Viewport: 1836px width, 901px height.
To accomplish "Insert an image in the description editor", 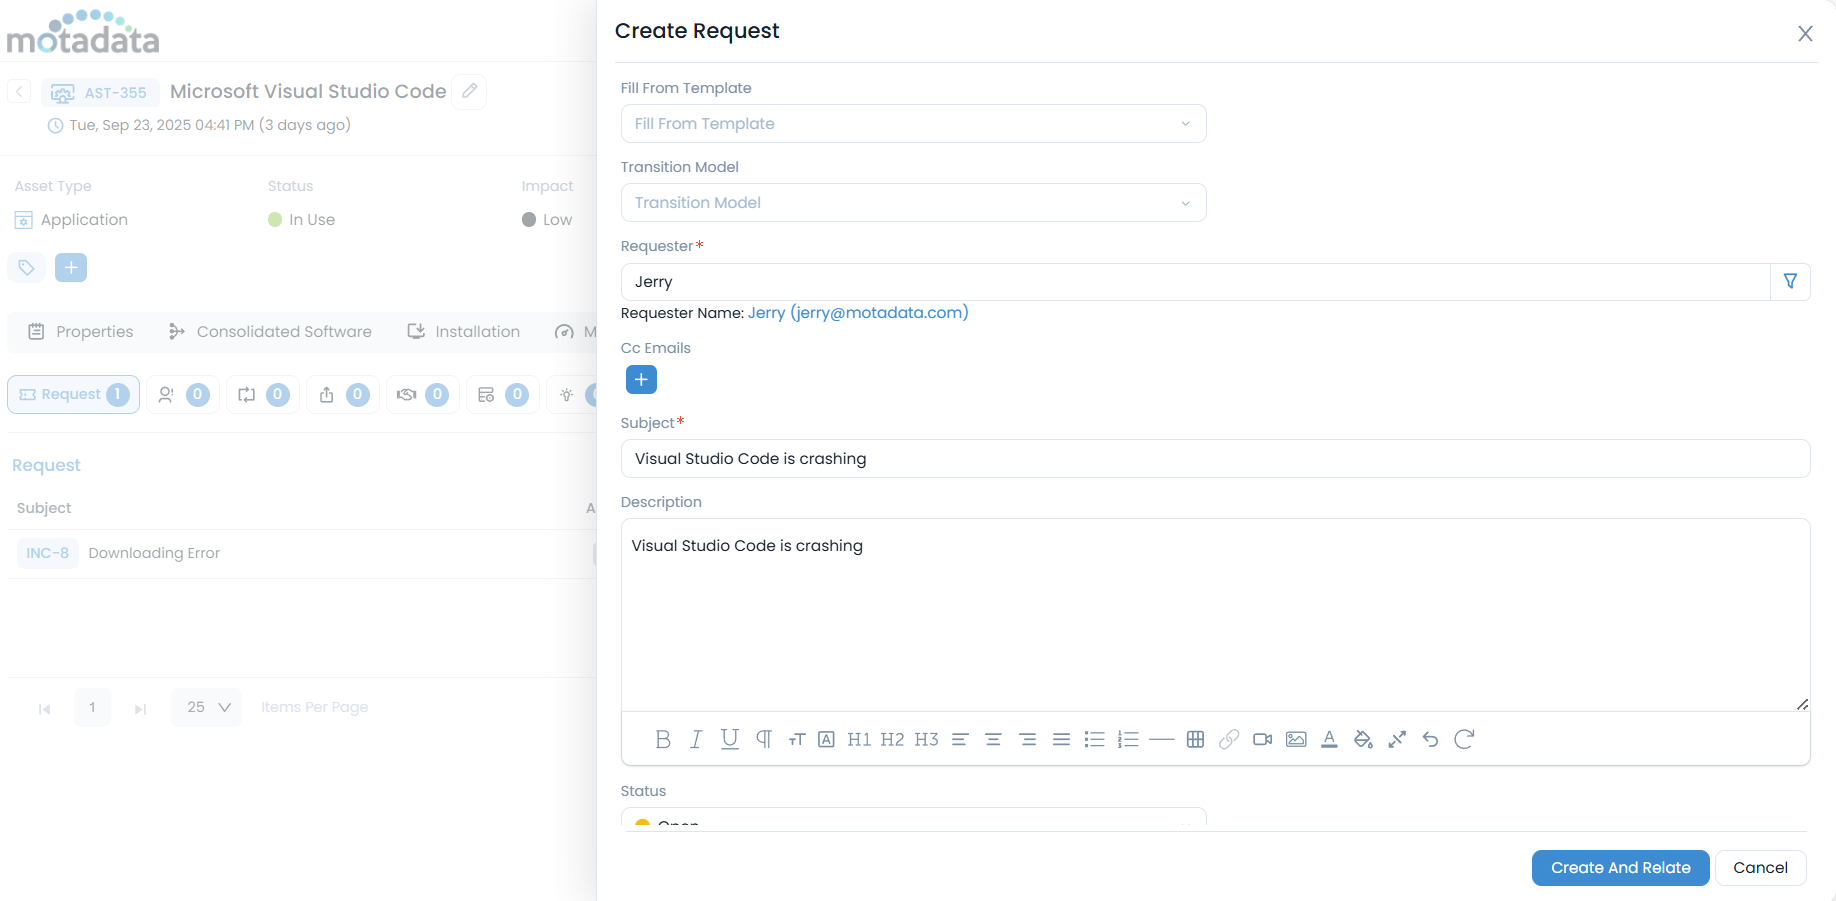I will [1296, 739].
